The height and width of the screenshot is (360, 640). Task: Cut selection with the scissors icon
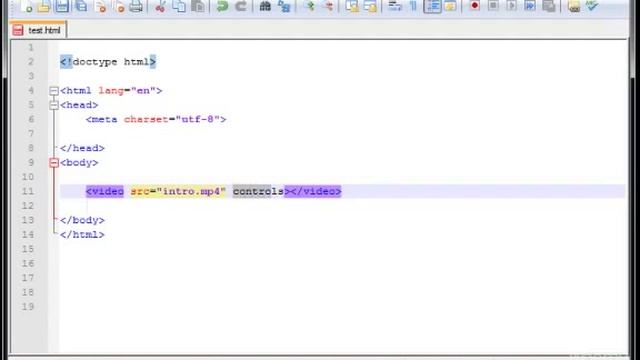[x=160, y=6]
